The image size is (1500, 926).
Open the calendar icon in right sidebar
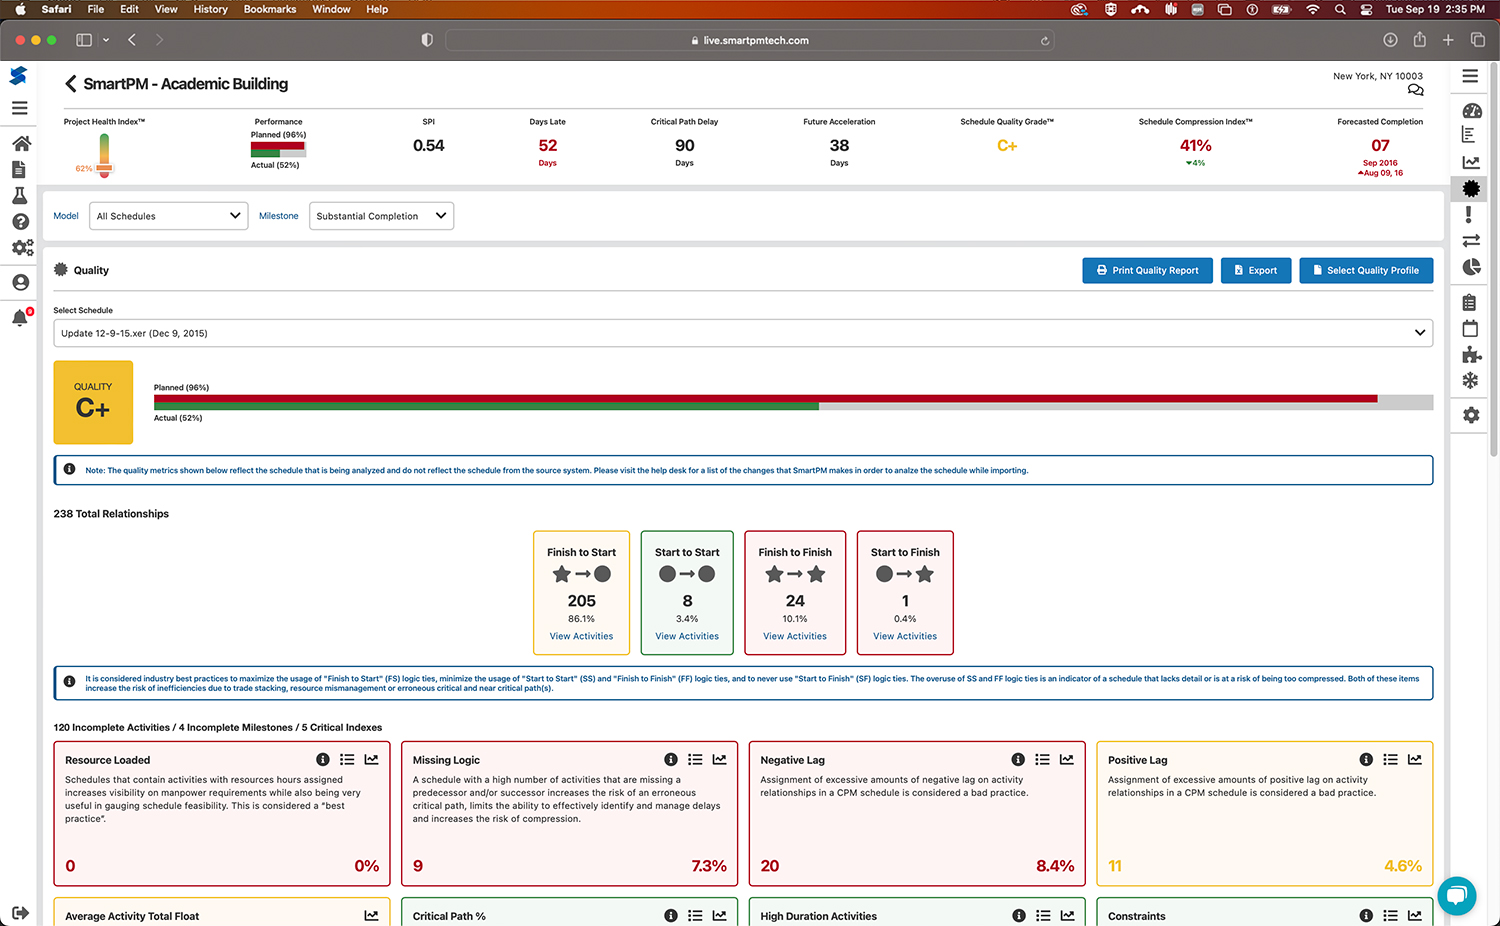(1470, 328)
